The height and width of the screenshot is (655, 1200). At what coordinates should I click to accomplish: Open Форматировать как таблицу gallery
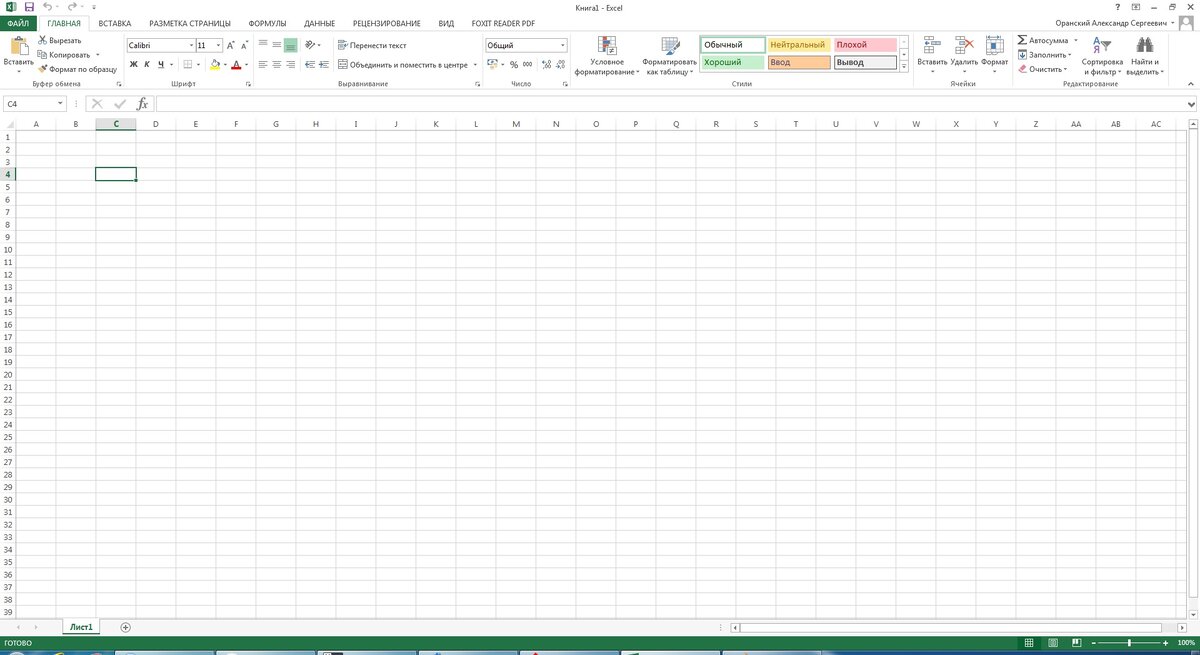[670, 57]
